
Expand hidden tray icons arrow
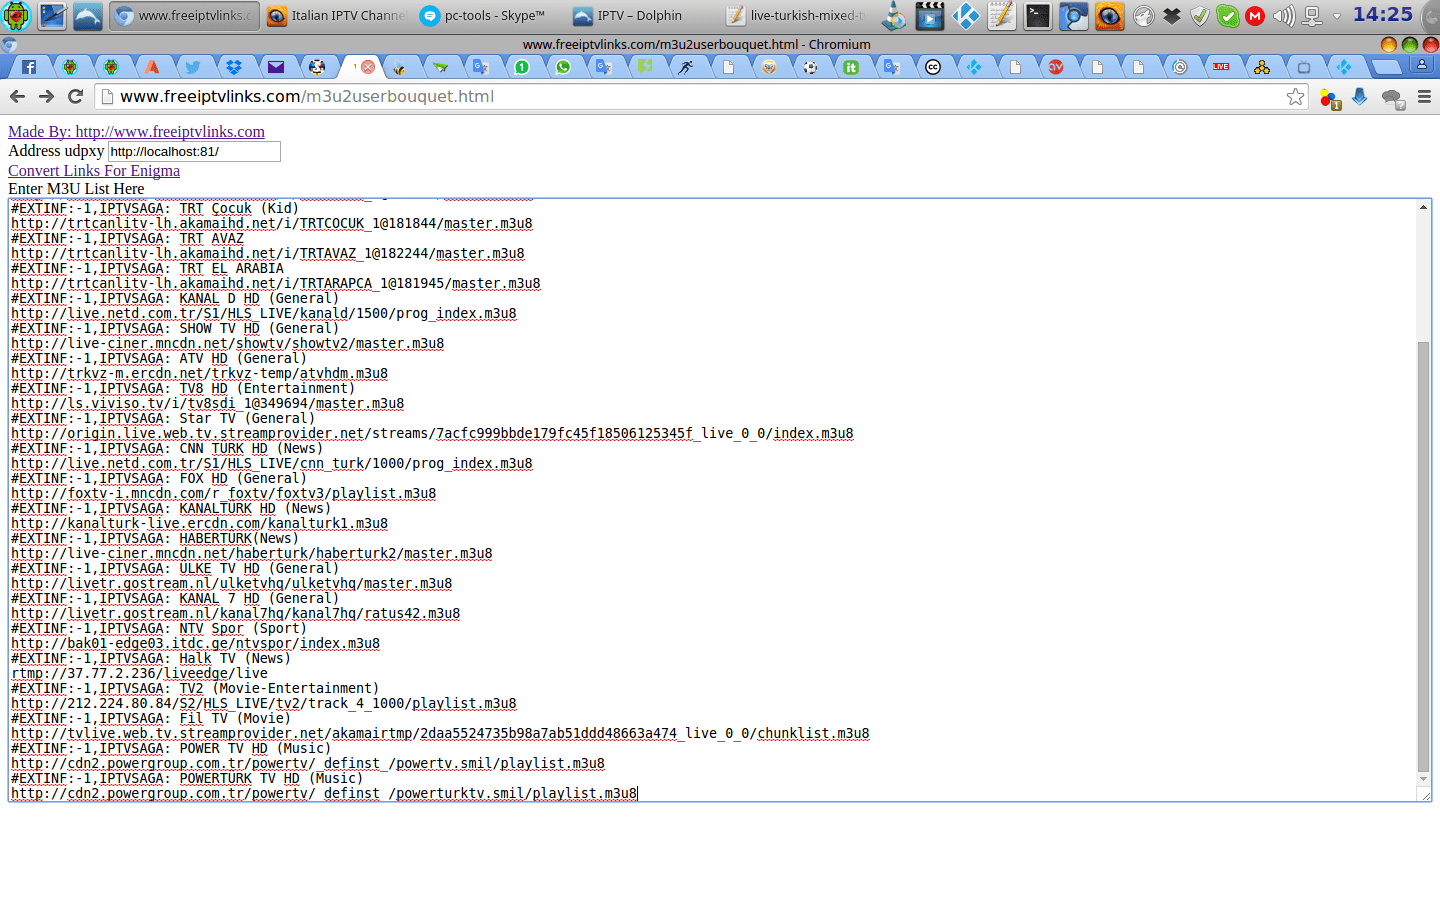(x=1337, y=16)
